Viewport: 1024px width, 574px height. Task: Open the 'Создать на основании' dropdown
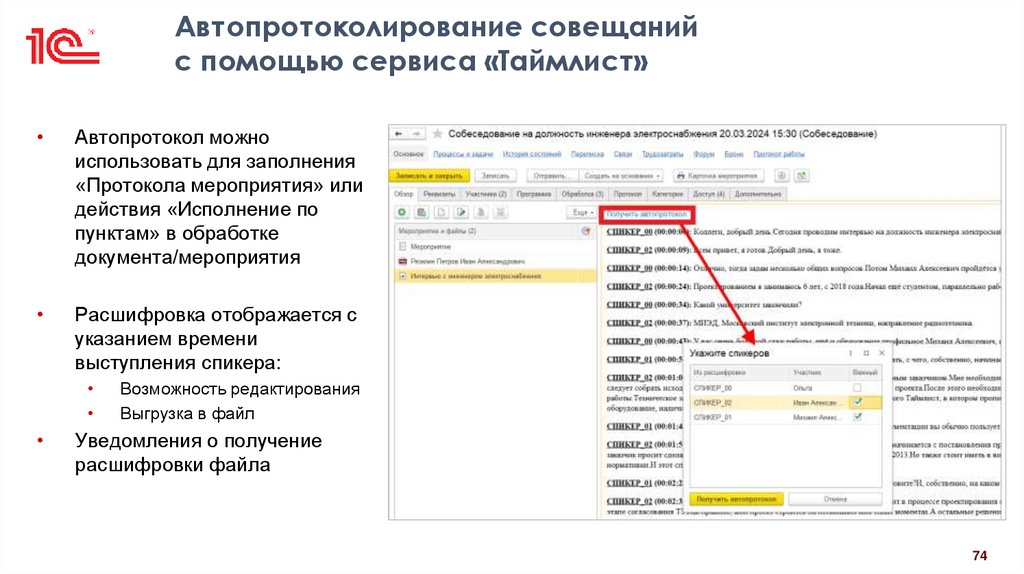(622, 176)
